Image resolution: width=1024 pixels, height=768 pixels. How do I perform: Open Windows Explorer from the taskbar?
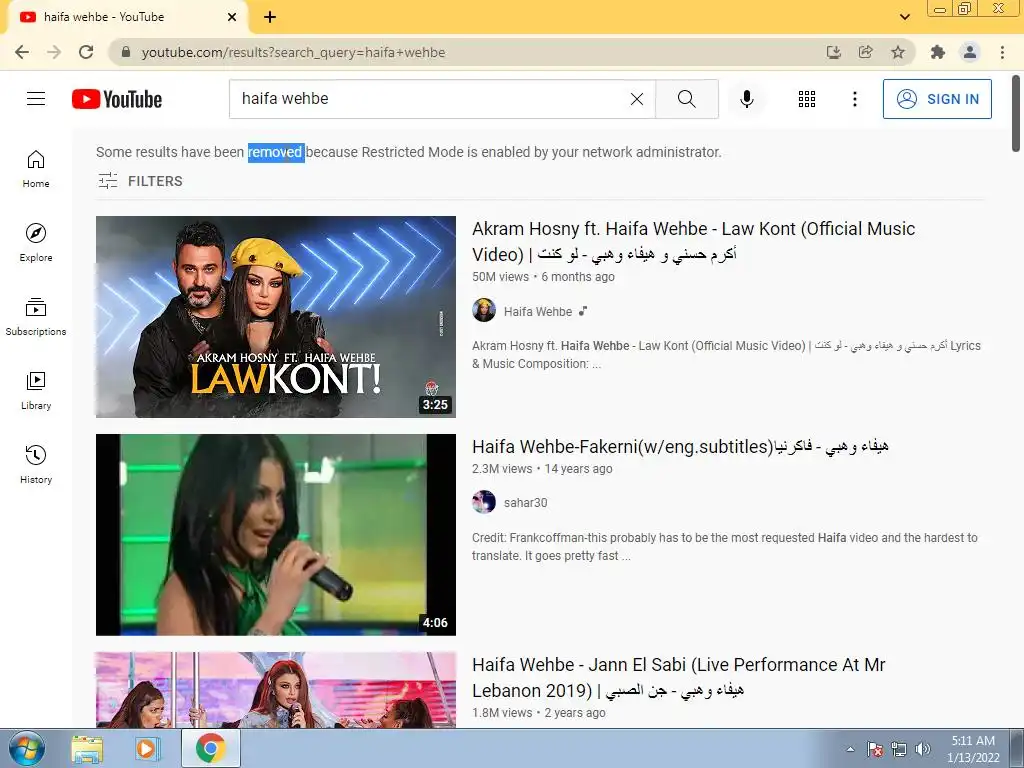tap(87, 749)
